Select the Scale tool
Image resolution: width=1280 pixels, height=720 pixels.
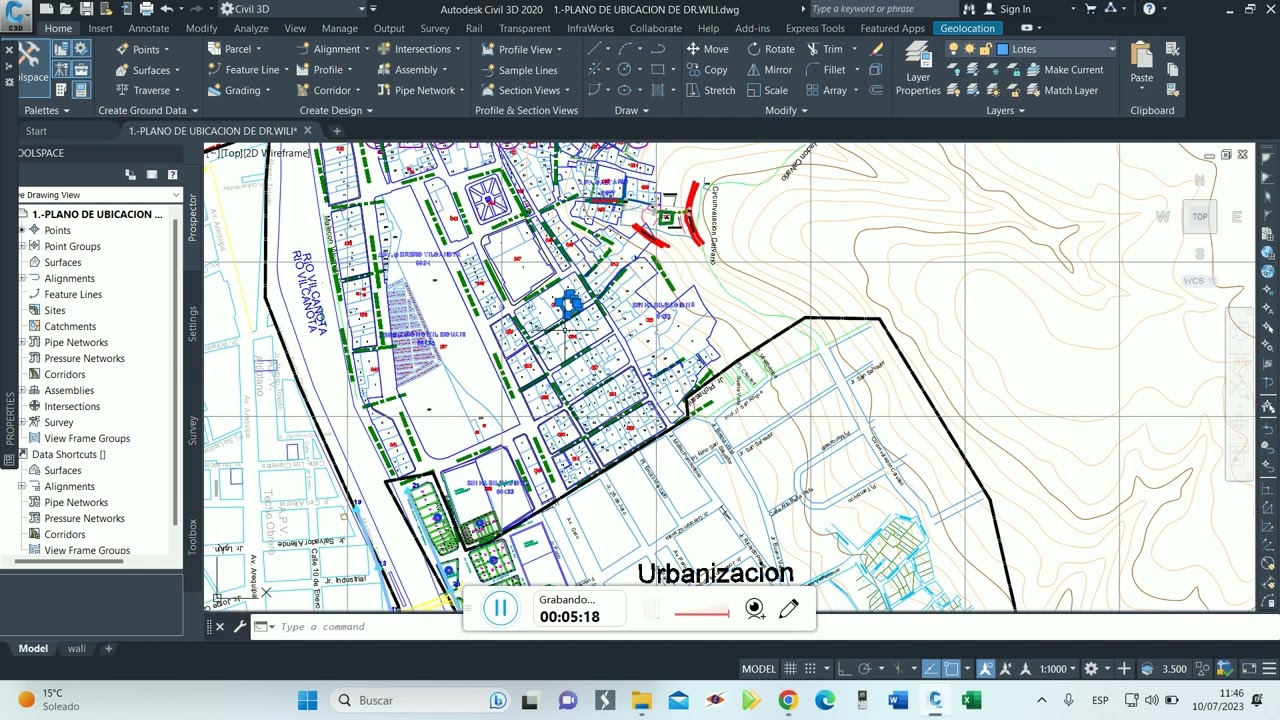point(767,90)
